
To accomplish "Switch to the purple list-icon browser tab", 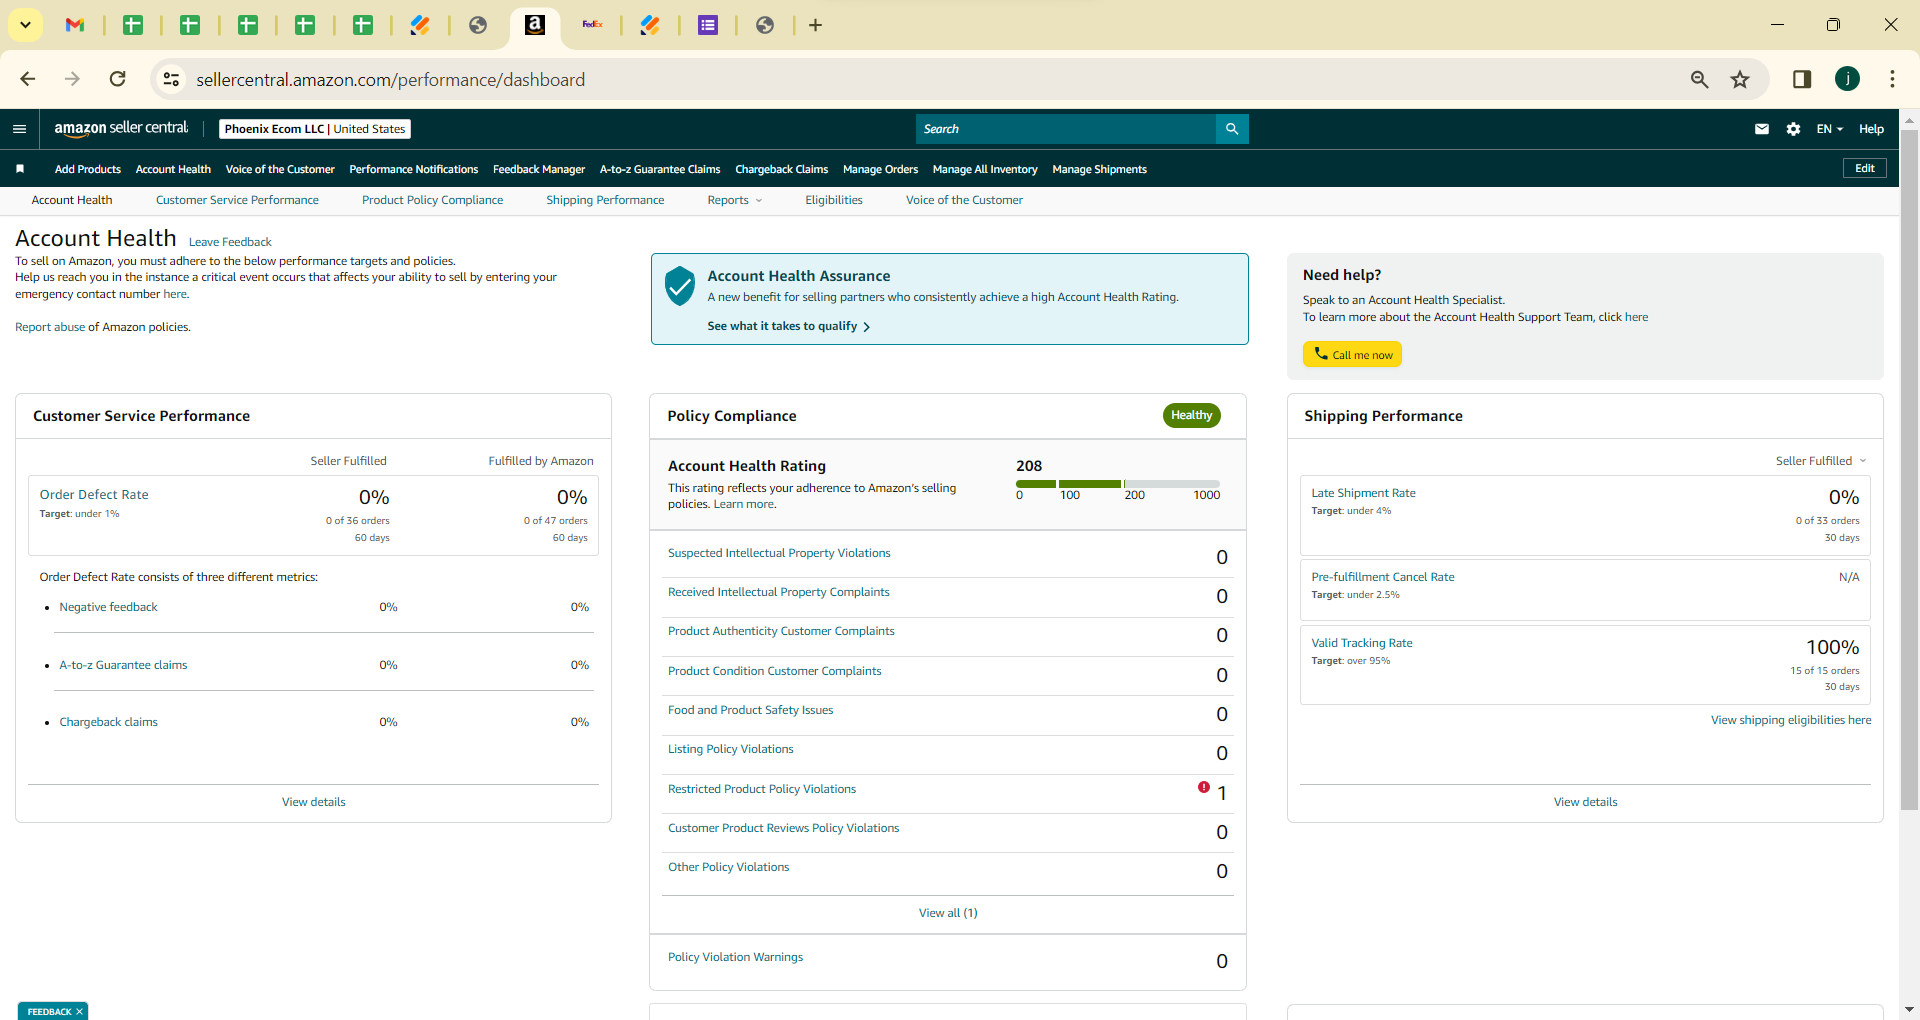I will pos(708,25).
